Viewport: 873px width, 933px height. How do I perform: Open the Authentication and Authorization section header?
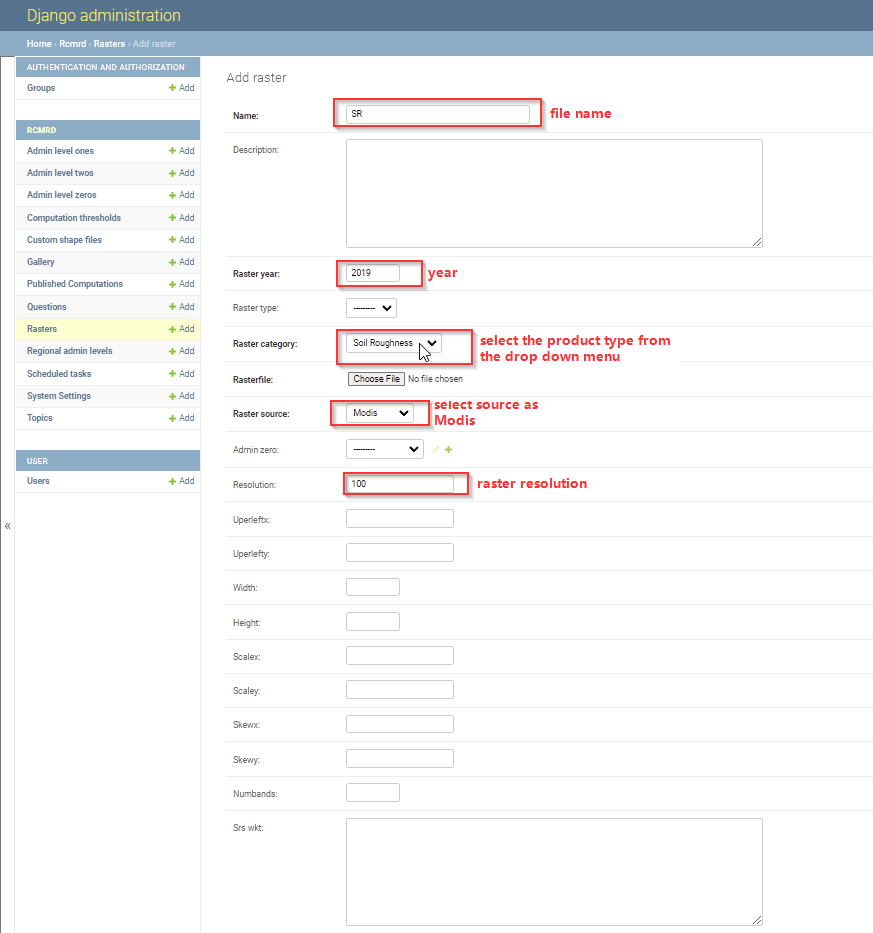click(x=105, y=67)
